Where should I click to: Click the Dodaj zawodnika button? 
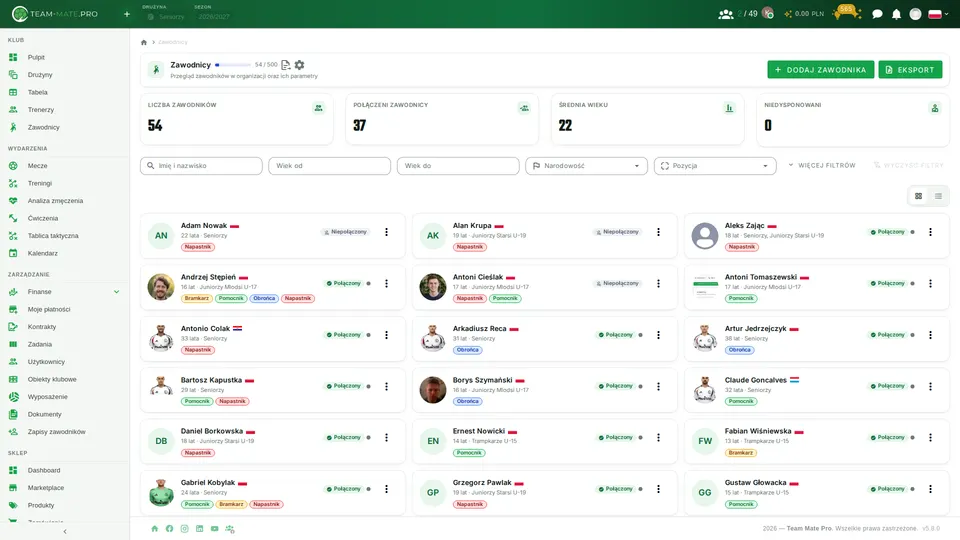click(820, 70)
